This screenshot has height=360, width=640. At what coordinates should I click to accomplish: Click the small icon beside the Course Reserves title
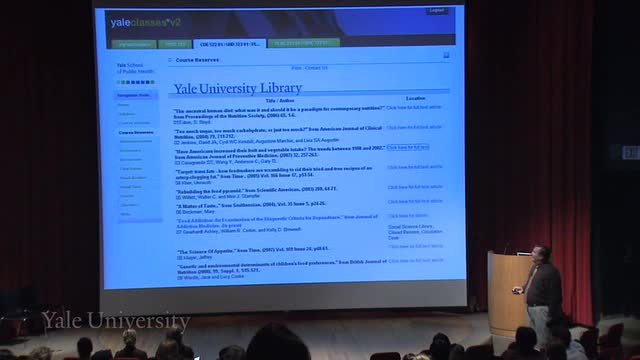(x=170, y=60)
